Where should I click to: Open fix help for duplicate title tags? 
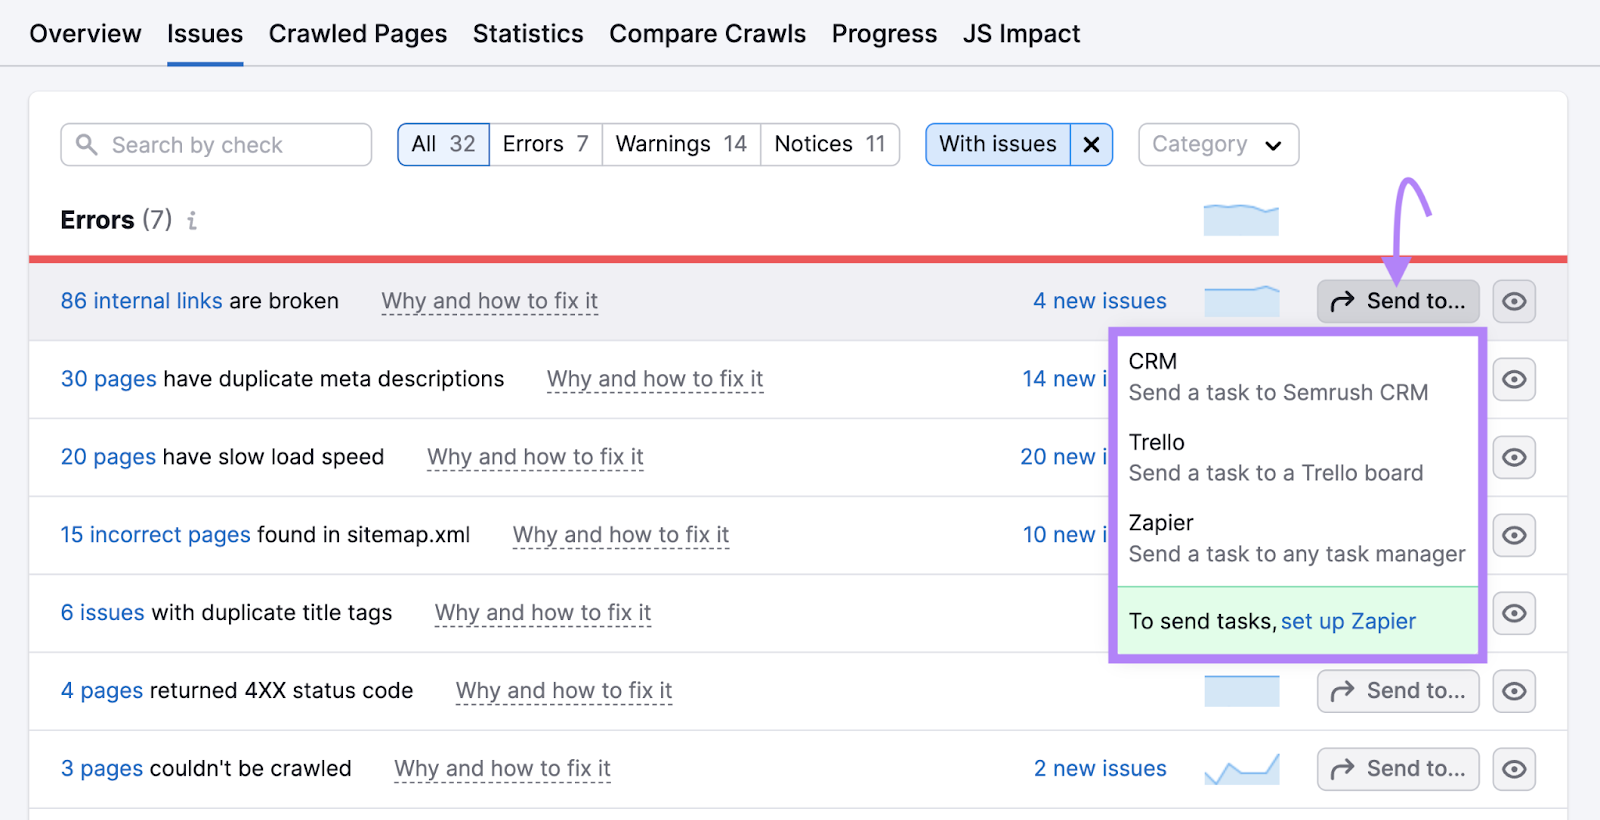[x=543, y=613]
